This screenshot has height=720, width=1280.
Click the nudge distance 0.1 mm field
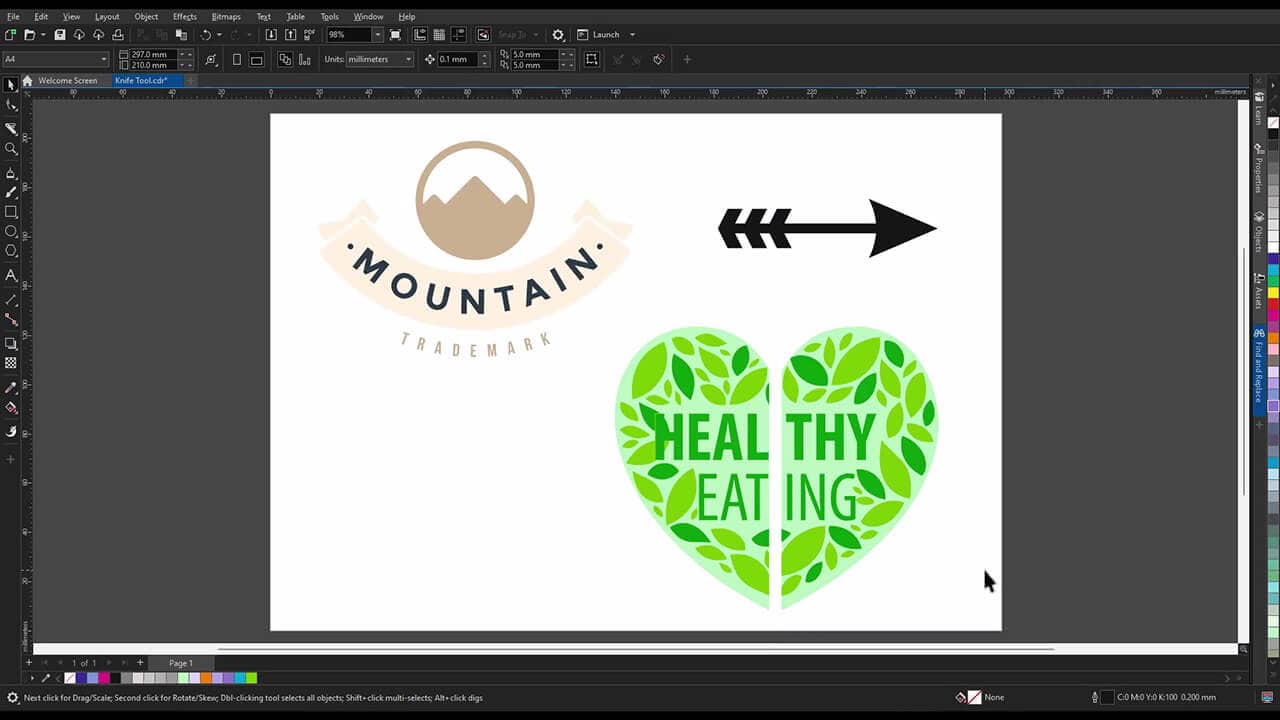click(x=458, y=59)
